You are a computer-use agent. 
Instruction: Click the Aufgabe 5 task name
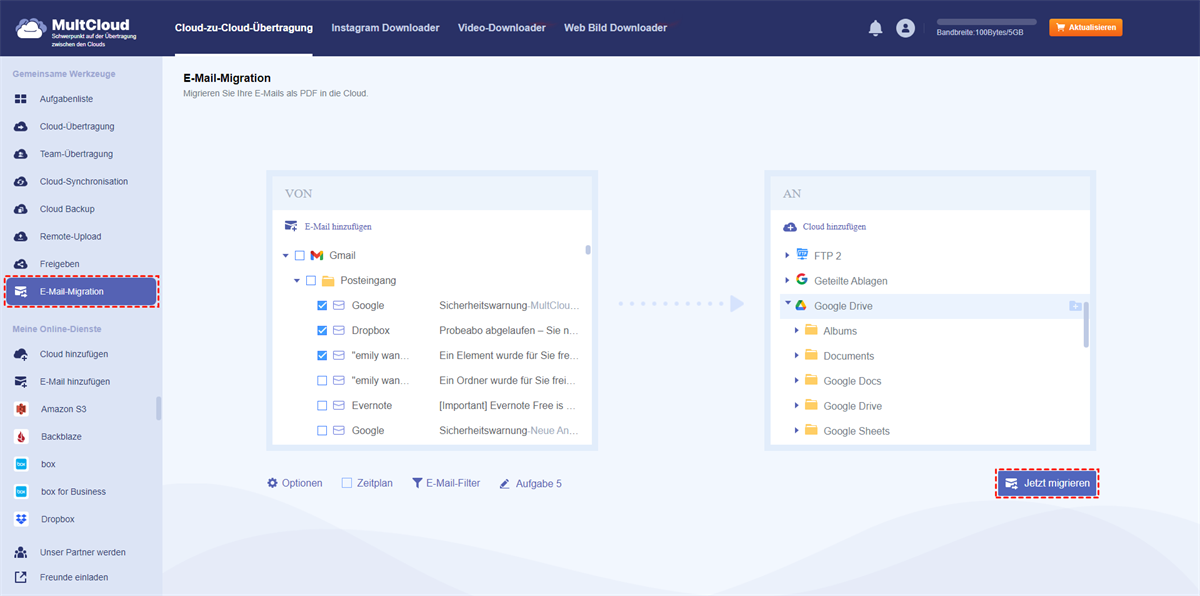539,483
